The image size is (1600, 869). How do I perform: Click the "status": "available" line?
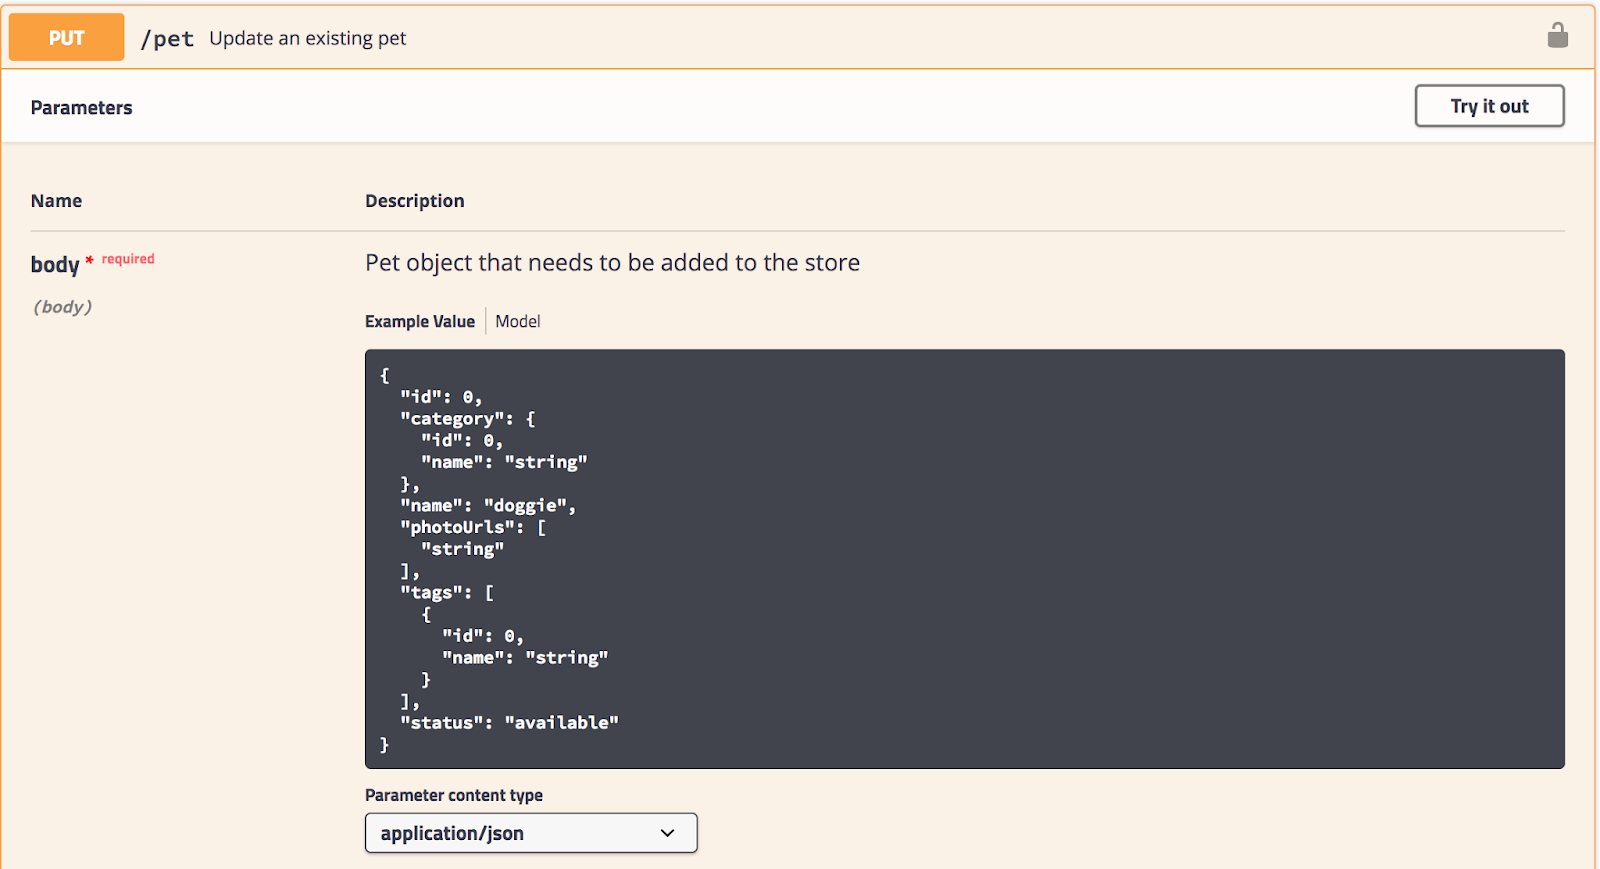click(x=509, y=722)
